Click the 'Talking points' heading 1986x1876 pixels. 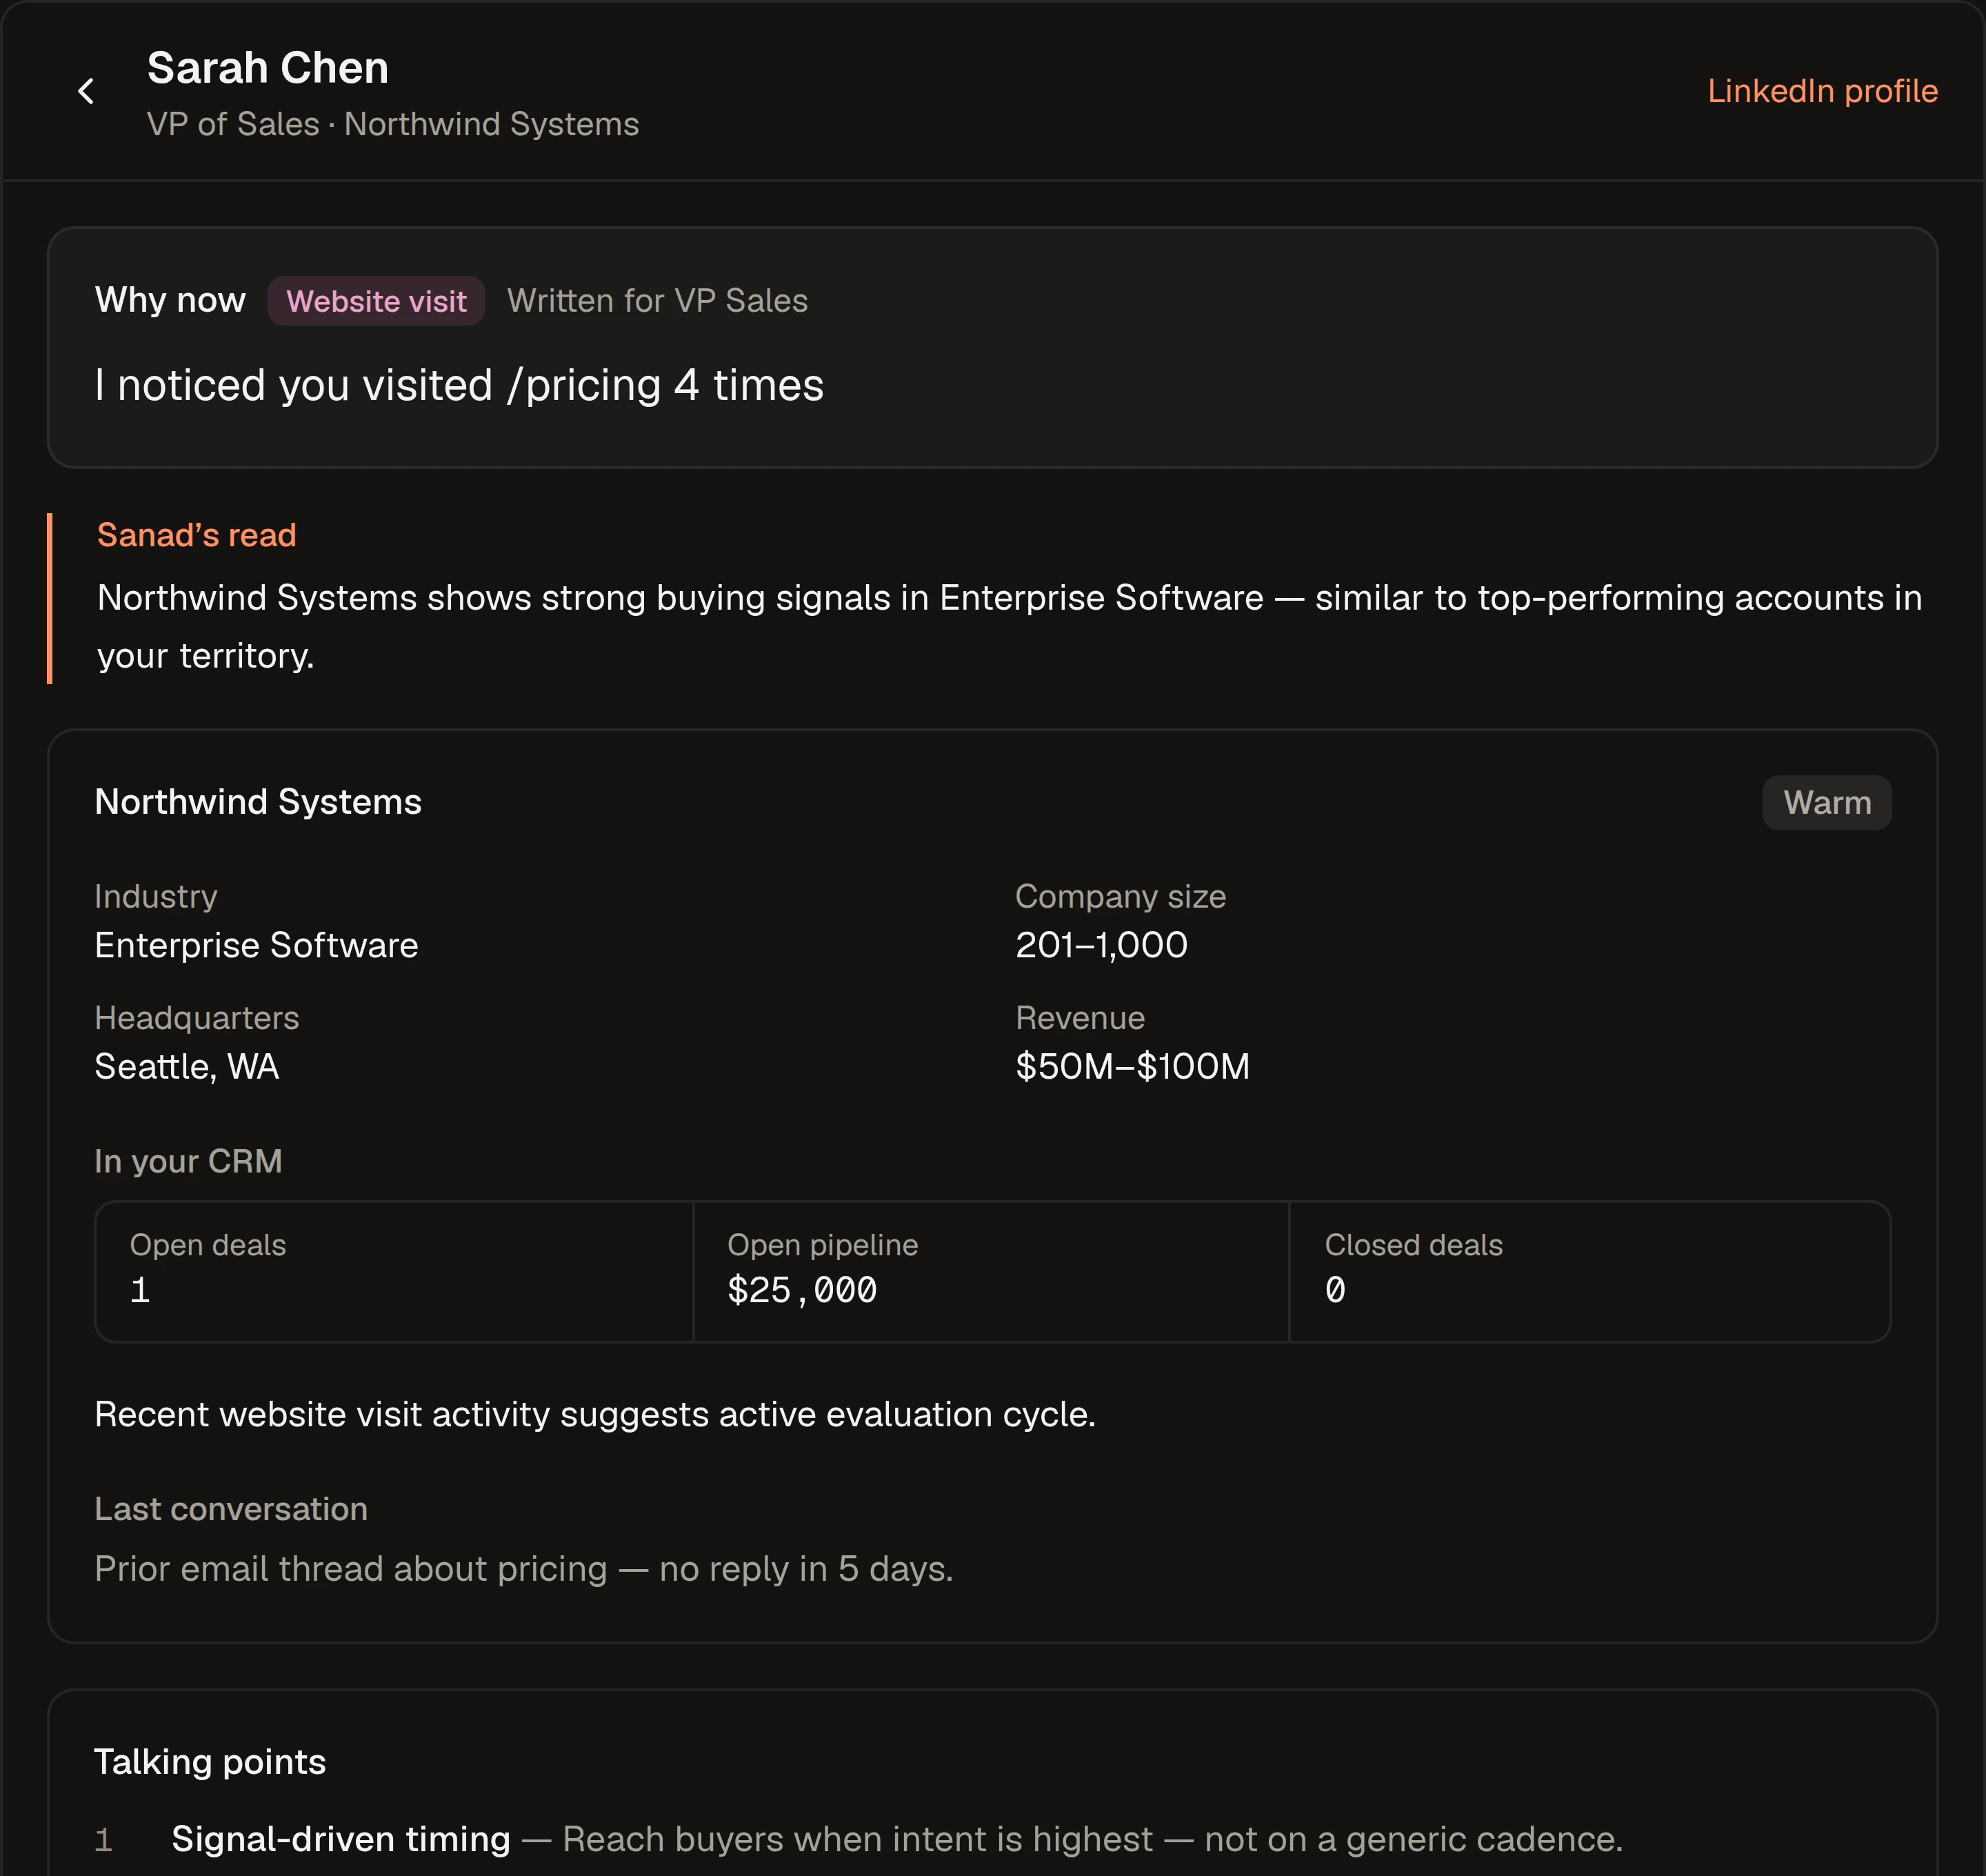click(210, 1762)
